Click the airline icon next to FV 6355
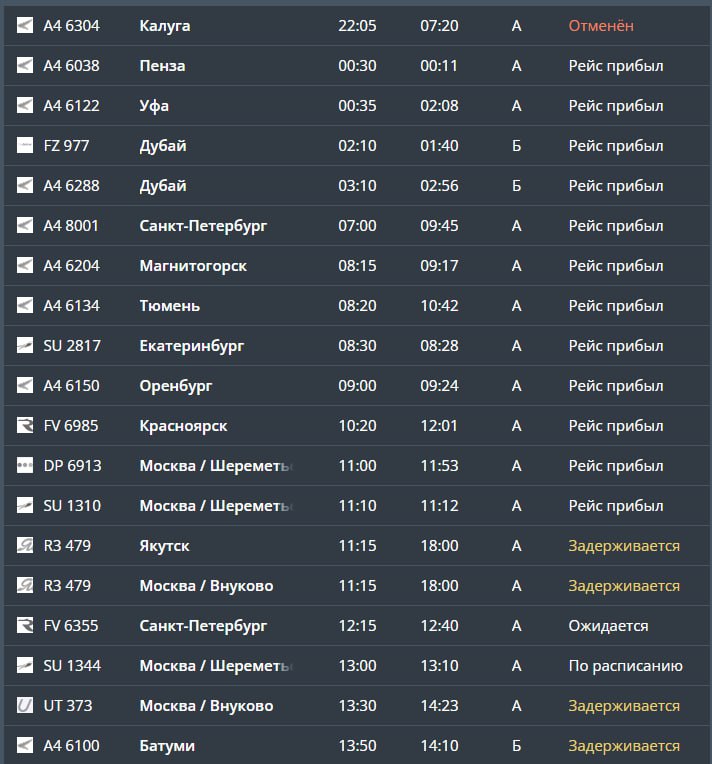The width and height of the screenshot is (712, 764). point(25,626)
